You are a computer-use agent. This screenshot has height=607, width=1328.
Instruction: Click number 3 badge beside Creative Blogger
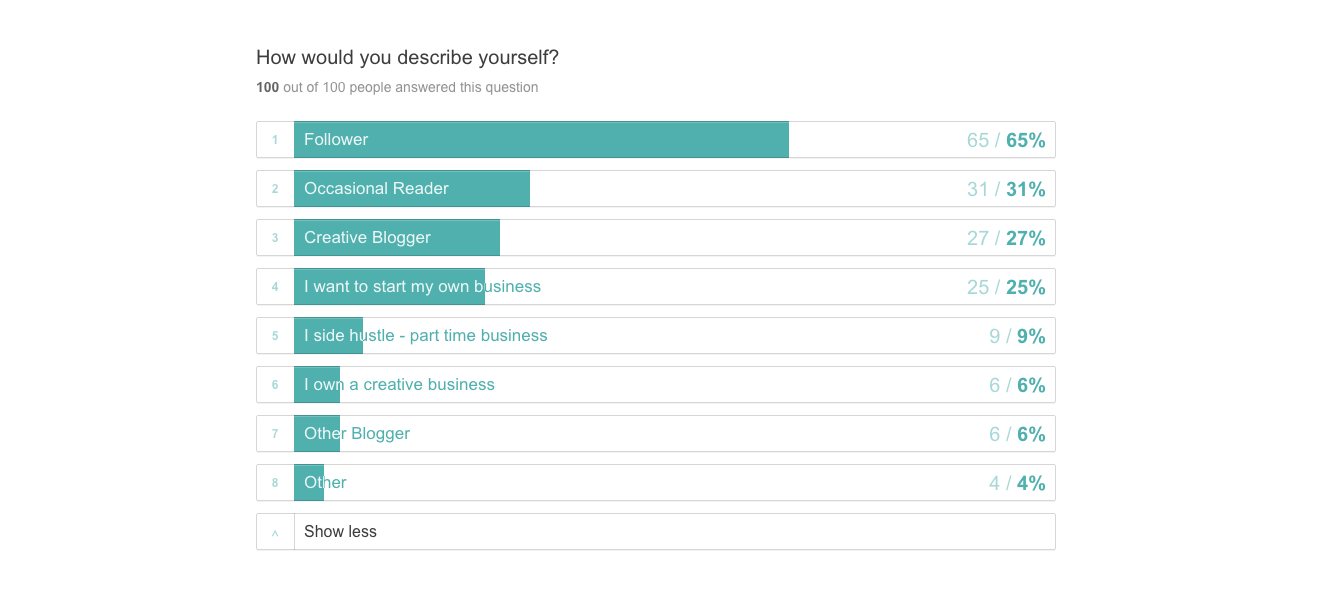[x=275, y=238]
